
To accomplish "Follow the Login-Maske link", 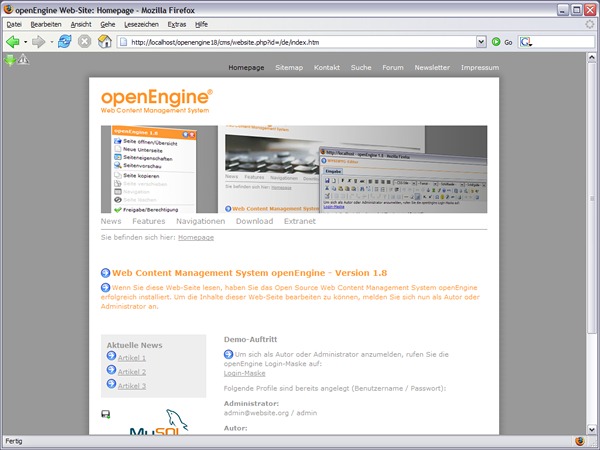I will click(244, 373).
